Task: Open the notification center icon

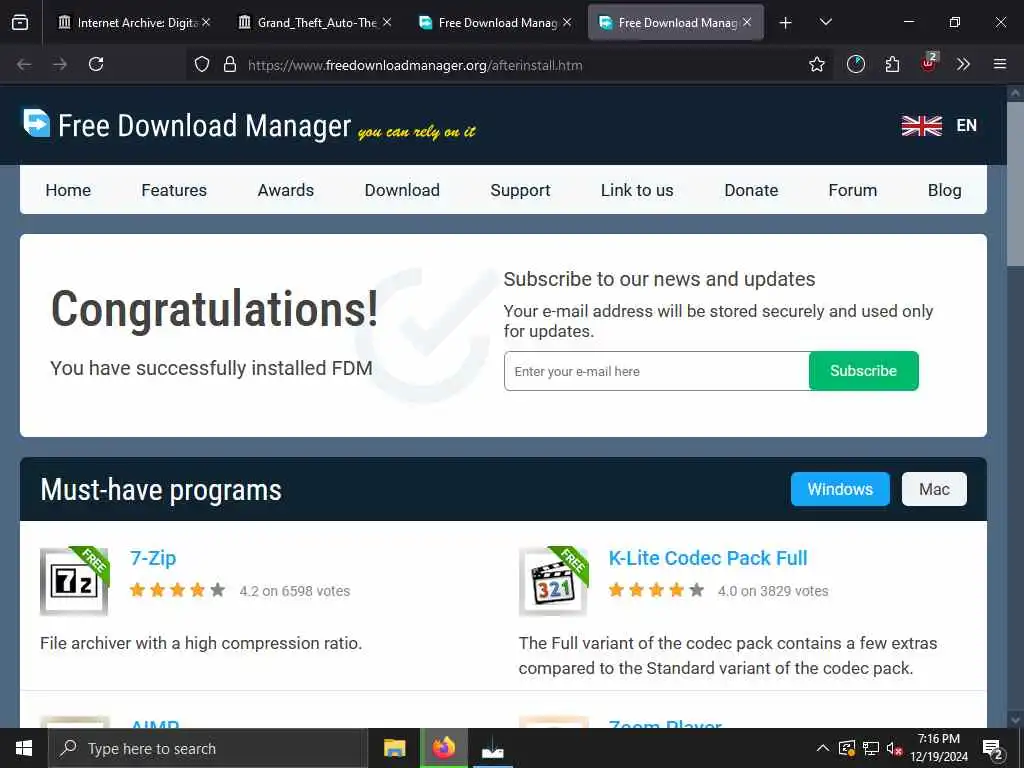Action: (993, 750)
